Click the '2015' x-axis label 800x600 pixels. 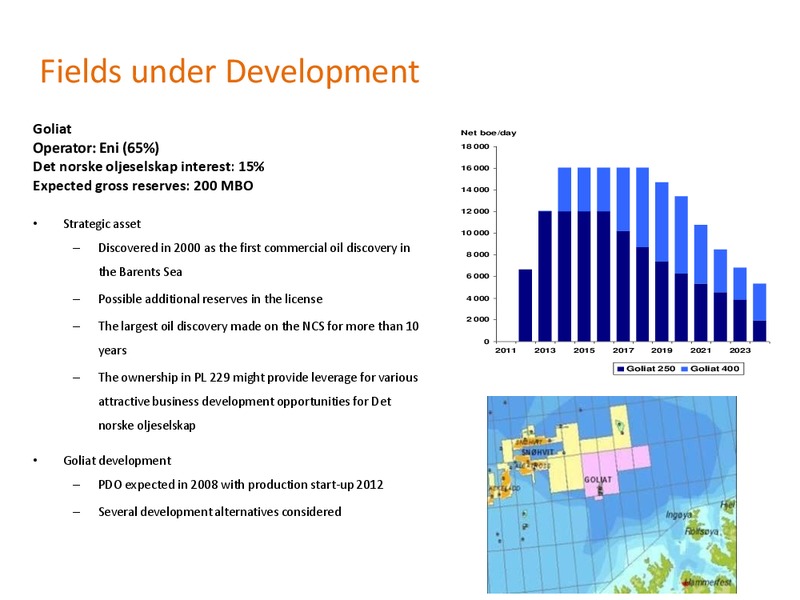click(584, 351)
